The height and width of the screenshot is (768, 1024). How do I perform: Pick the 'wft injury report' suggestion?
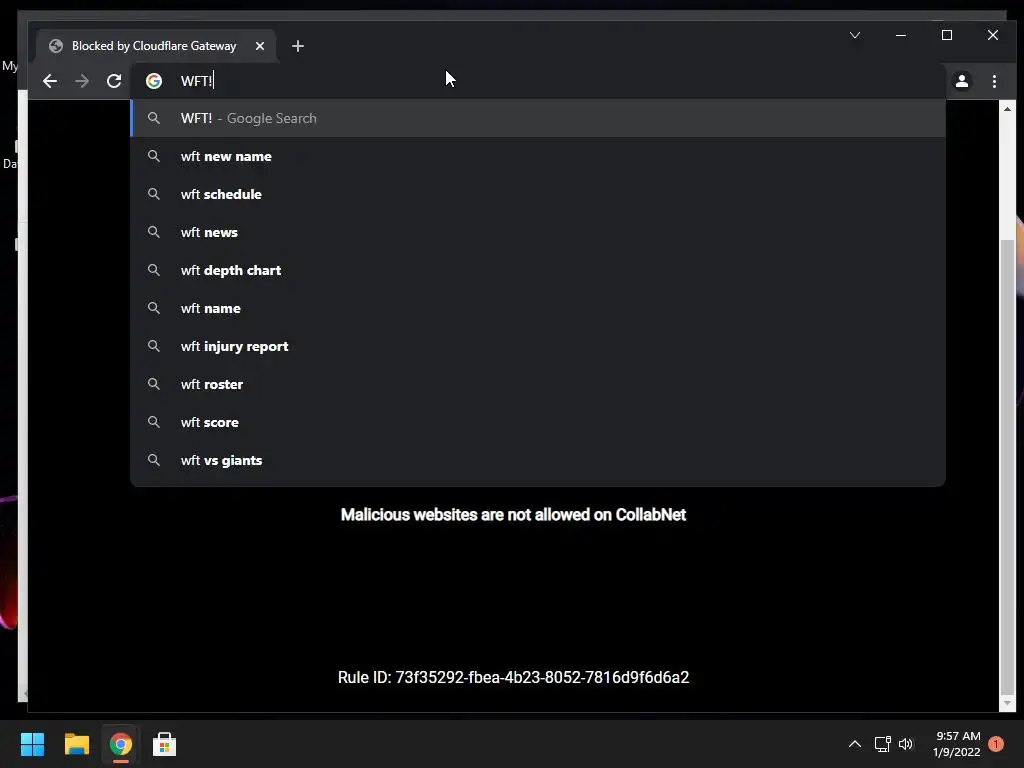click(538, 346)
